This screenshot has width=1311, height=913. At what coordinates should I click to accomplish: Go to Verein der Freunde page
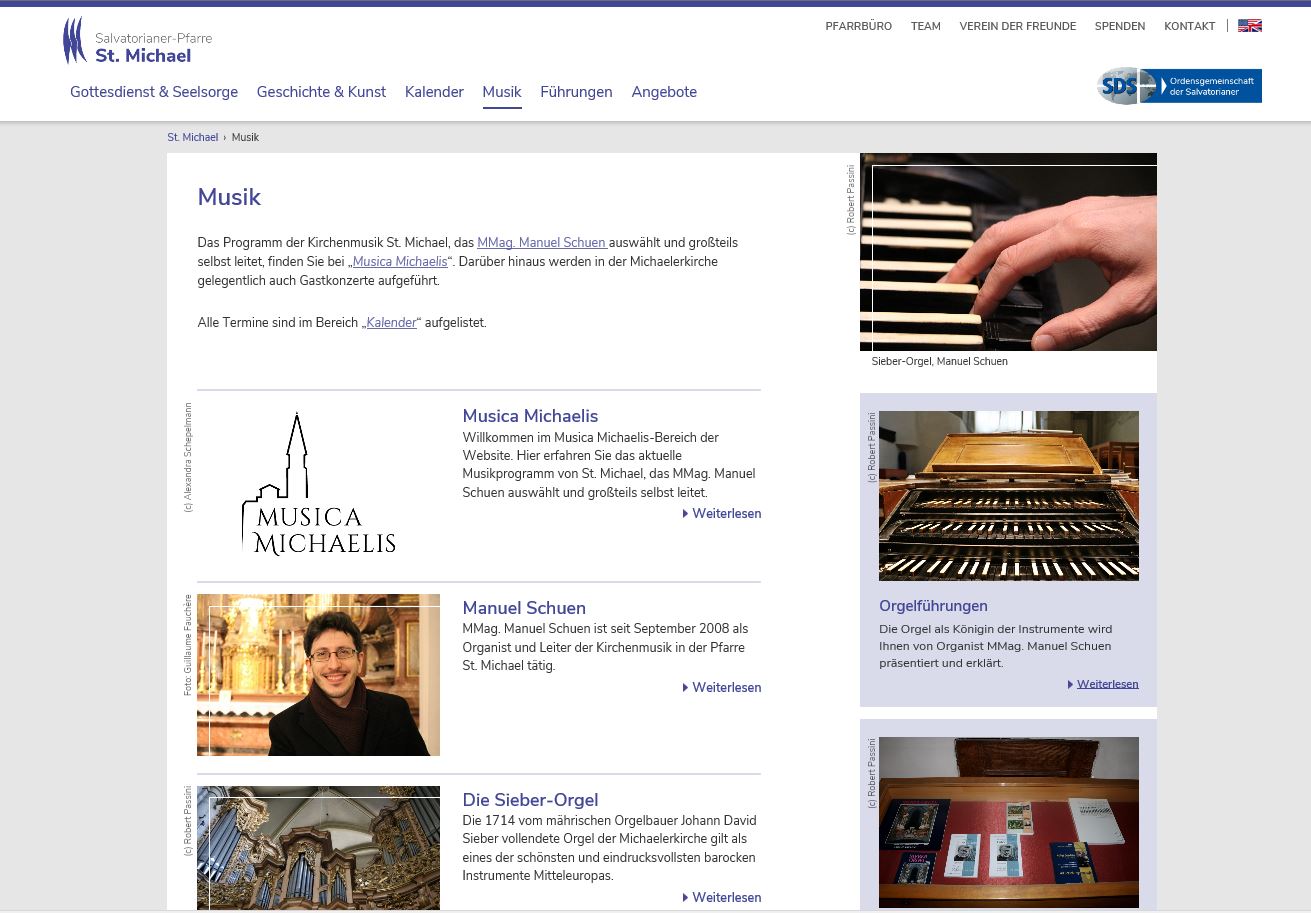[x=1017, y=26]
